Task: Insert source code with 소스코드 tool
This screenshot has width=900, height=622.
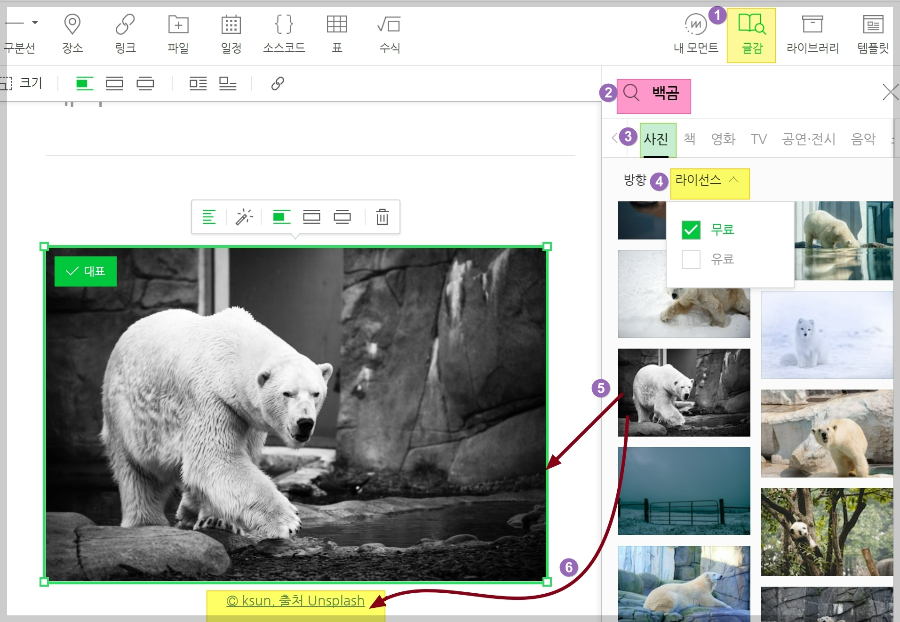Action: (284, 34)
